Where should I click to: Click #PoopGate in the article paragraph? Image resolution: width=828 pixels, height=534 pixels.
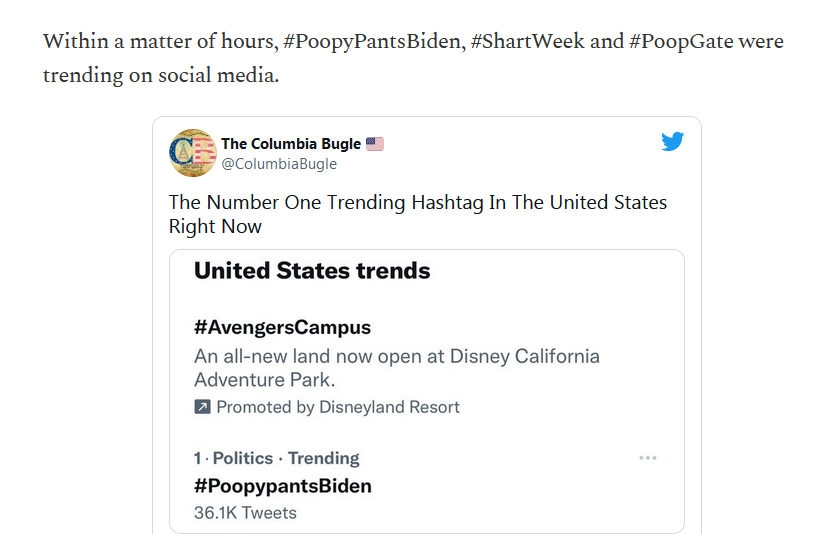(681, 42)
